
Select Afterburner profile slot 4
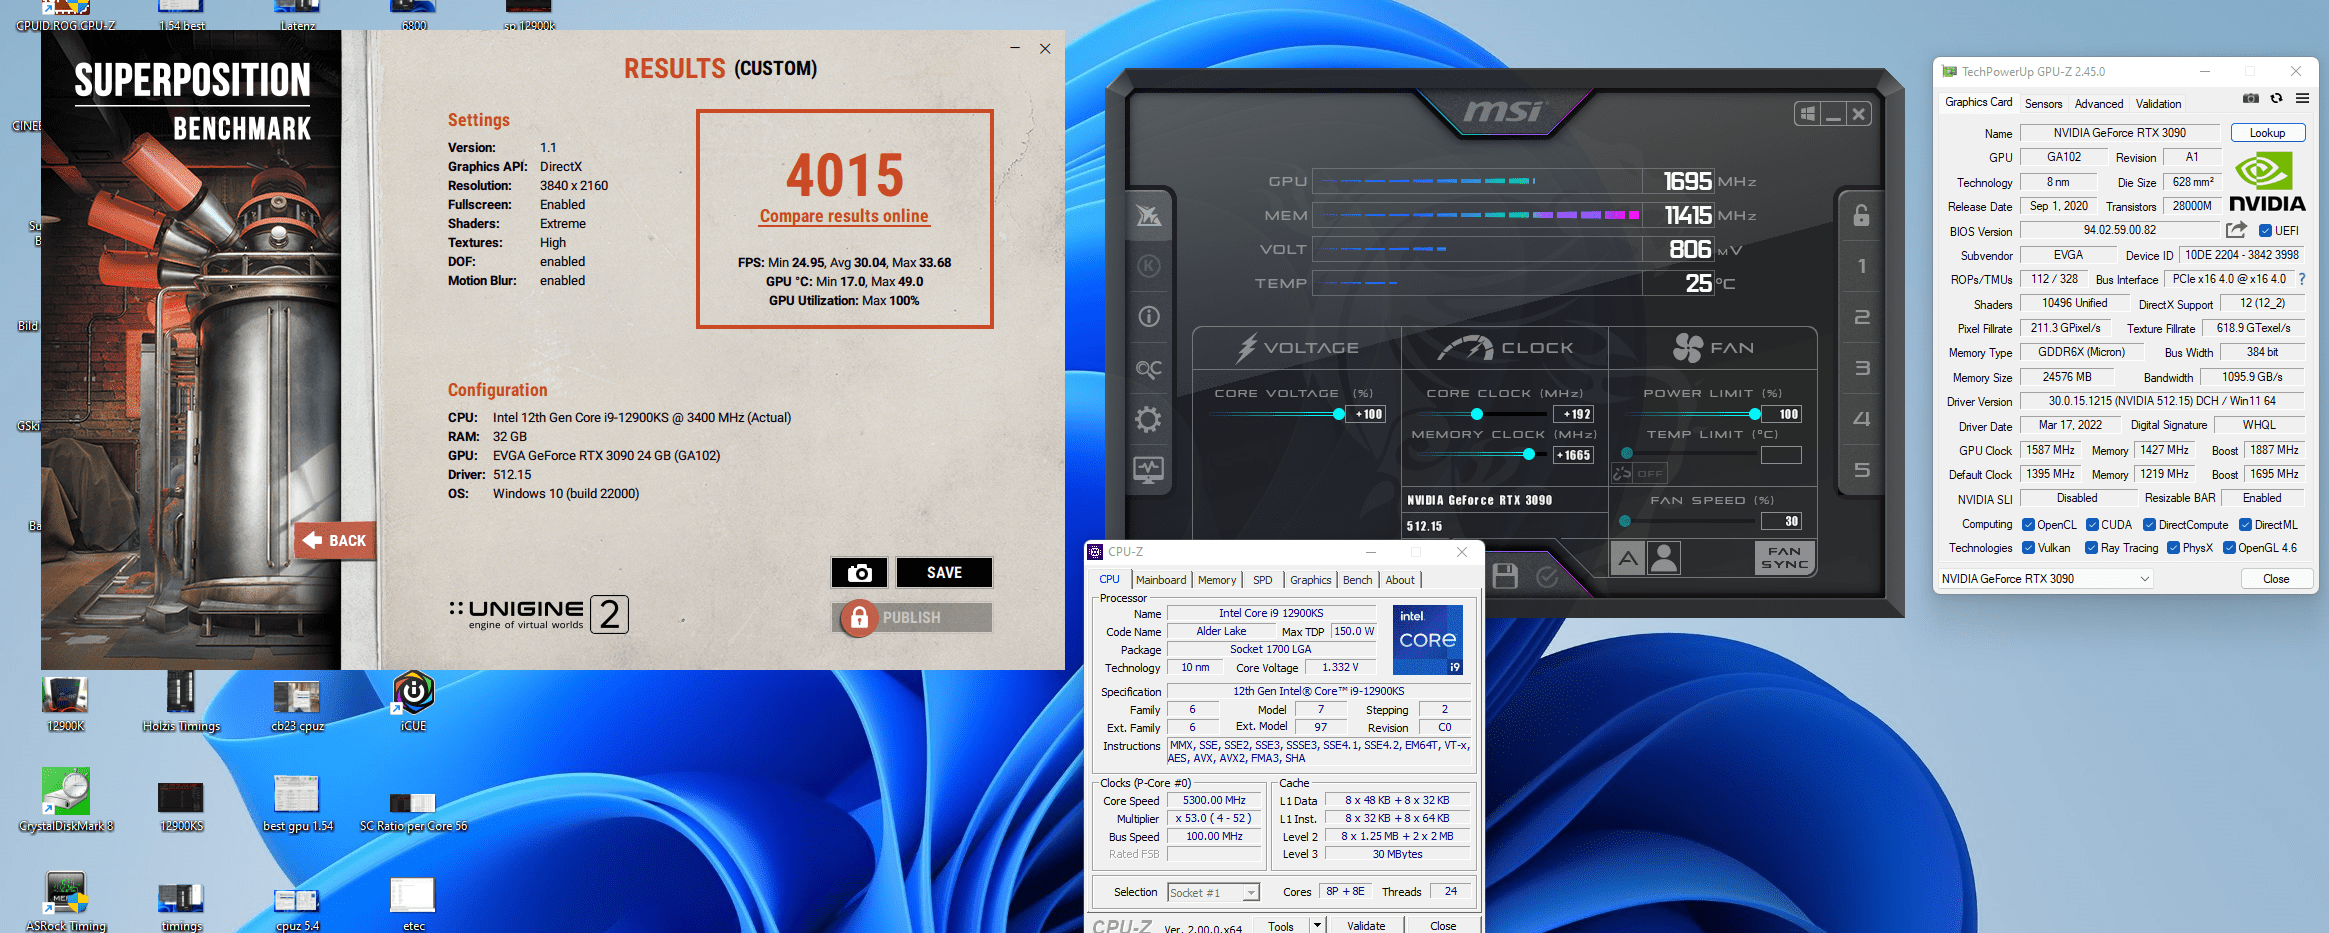(x=1861, y=419)
